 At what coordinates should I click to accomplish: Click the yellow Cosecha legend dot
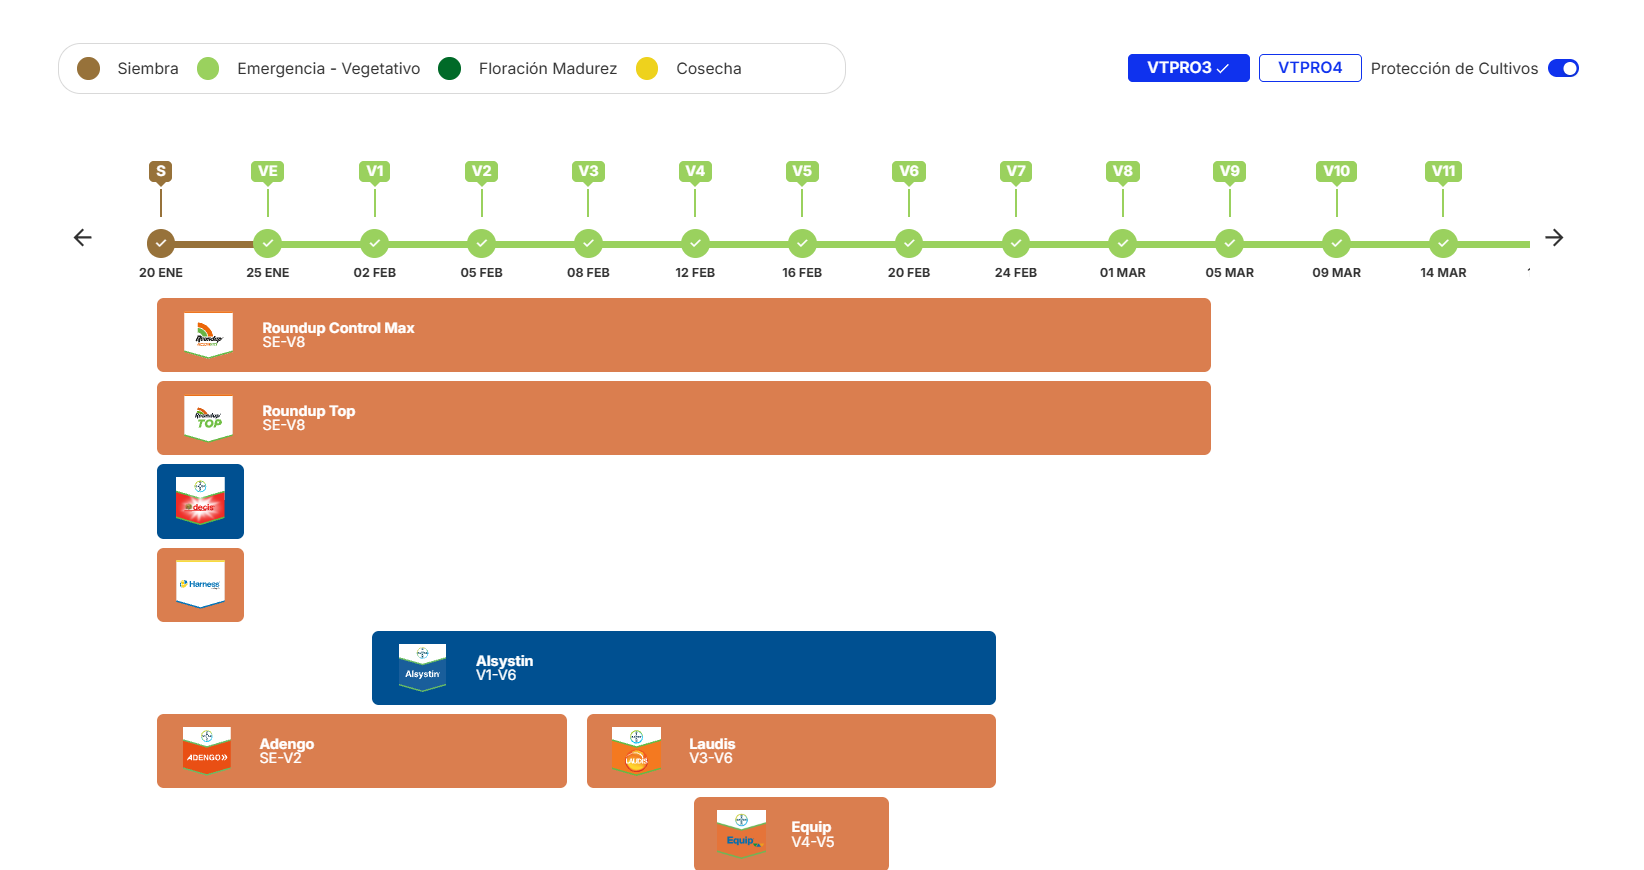[647, 68]
